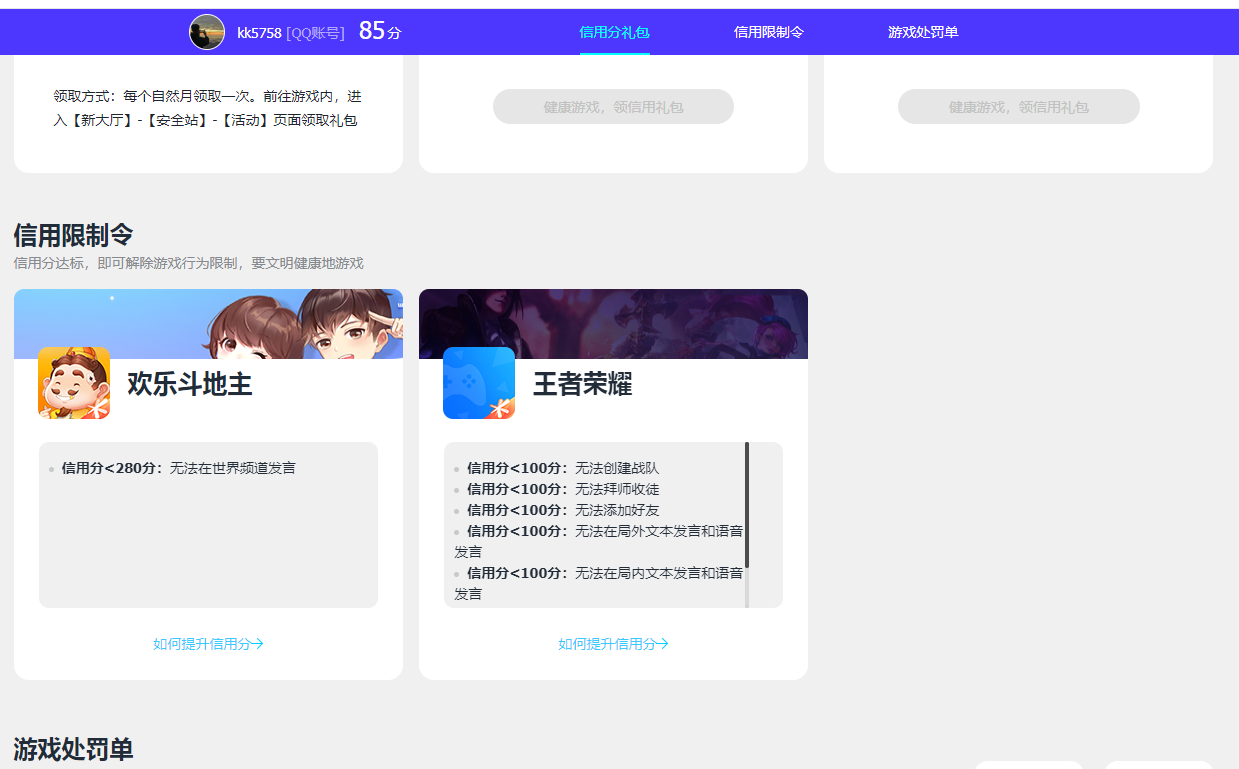Click the 王者荣耀 banner image

coord(613,324)
